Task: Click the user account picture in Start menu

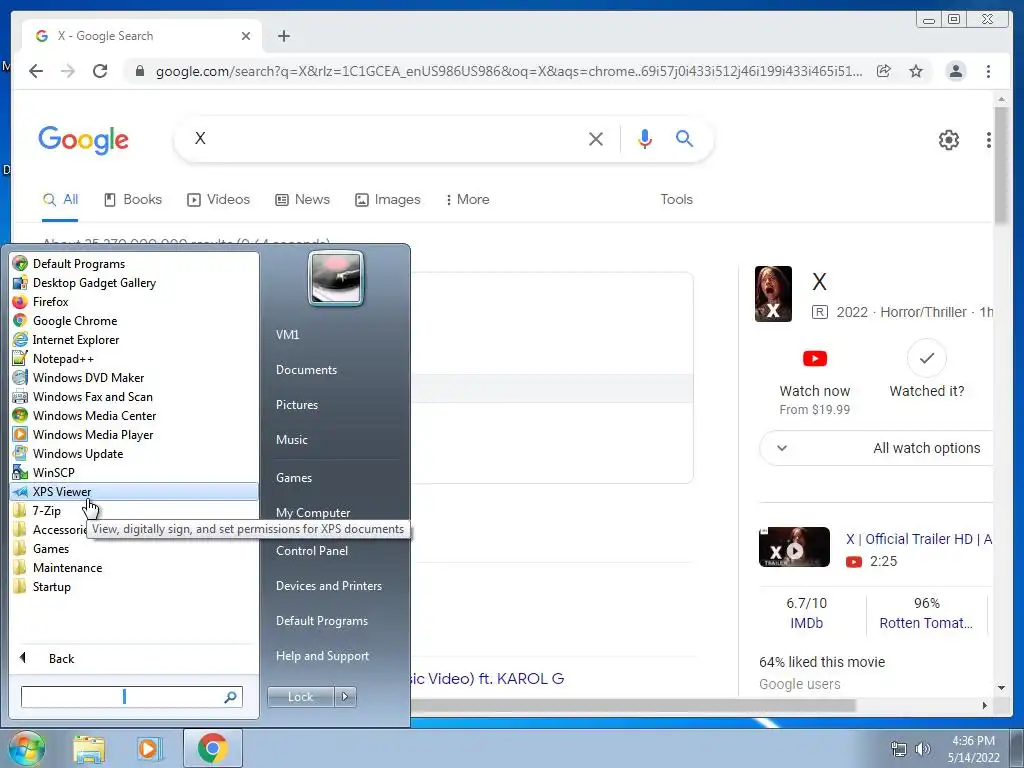Action: point(336,278)
